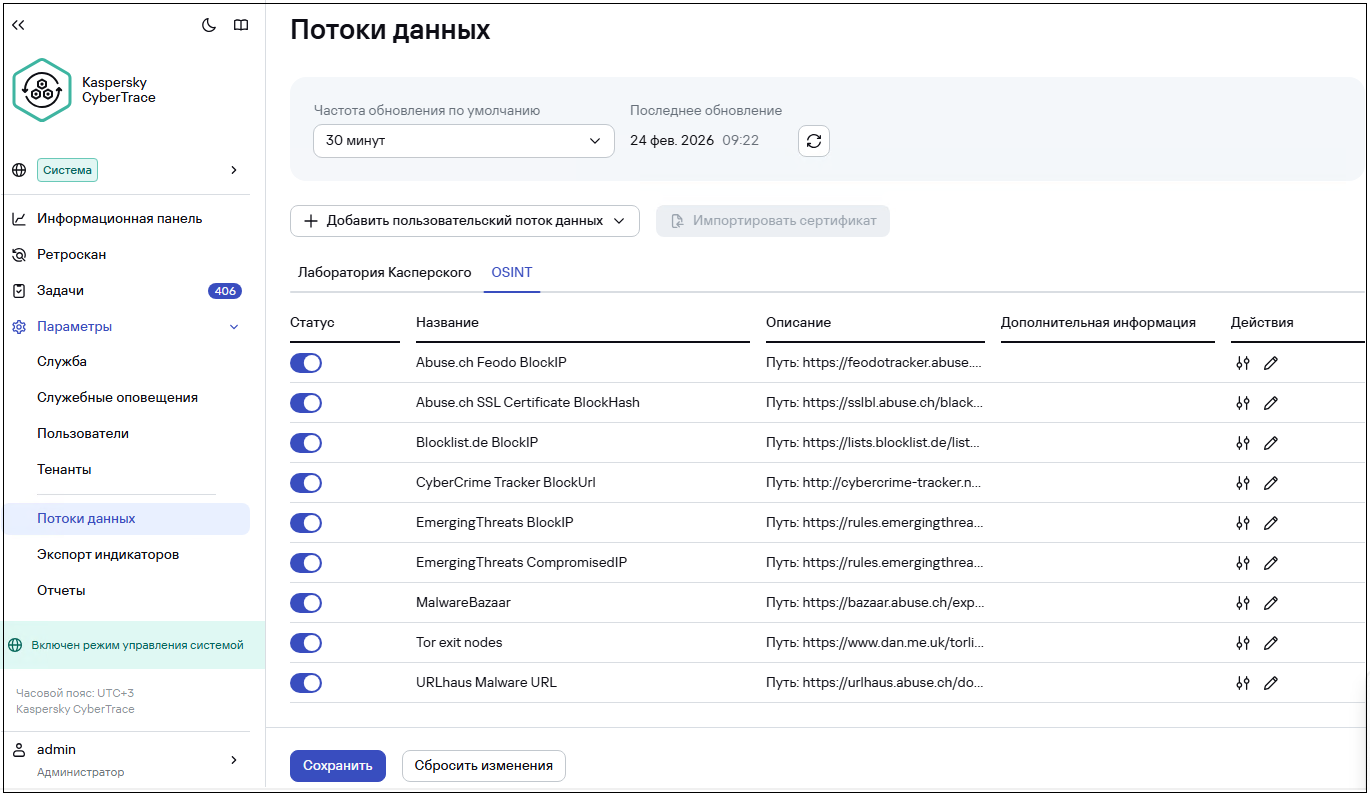Screen dimensions: 1370x795
Task: Open Добавить пользовательский поток данных dropdown
Action: tap(465, 221)
